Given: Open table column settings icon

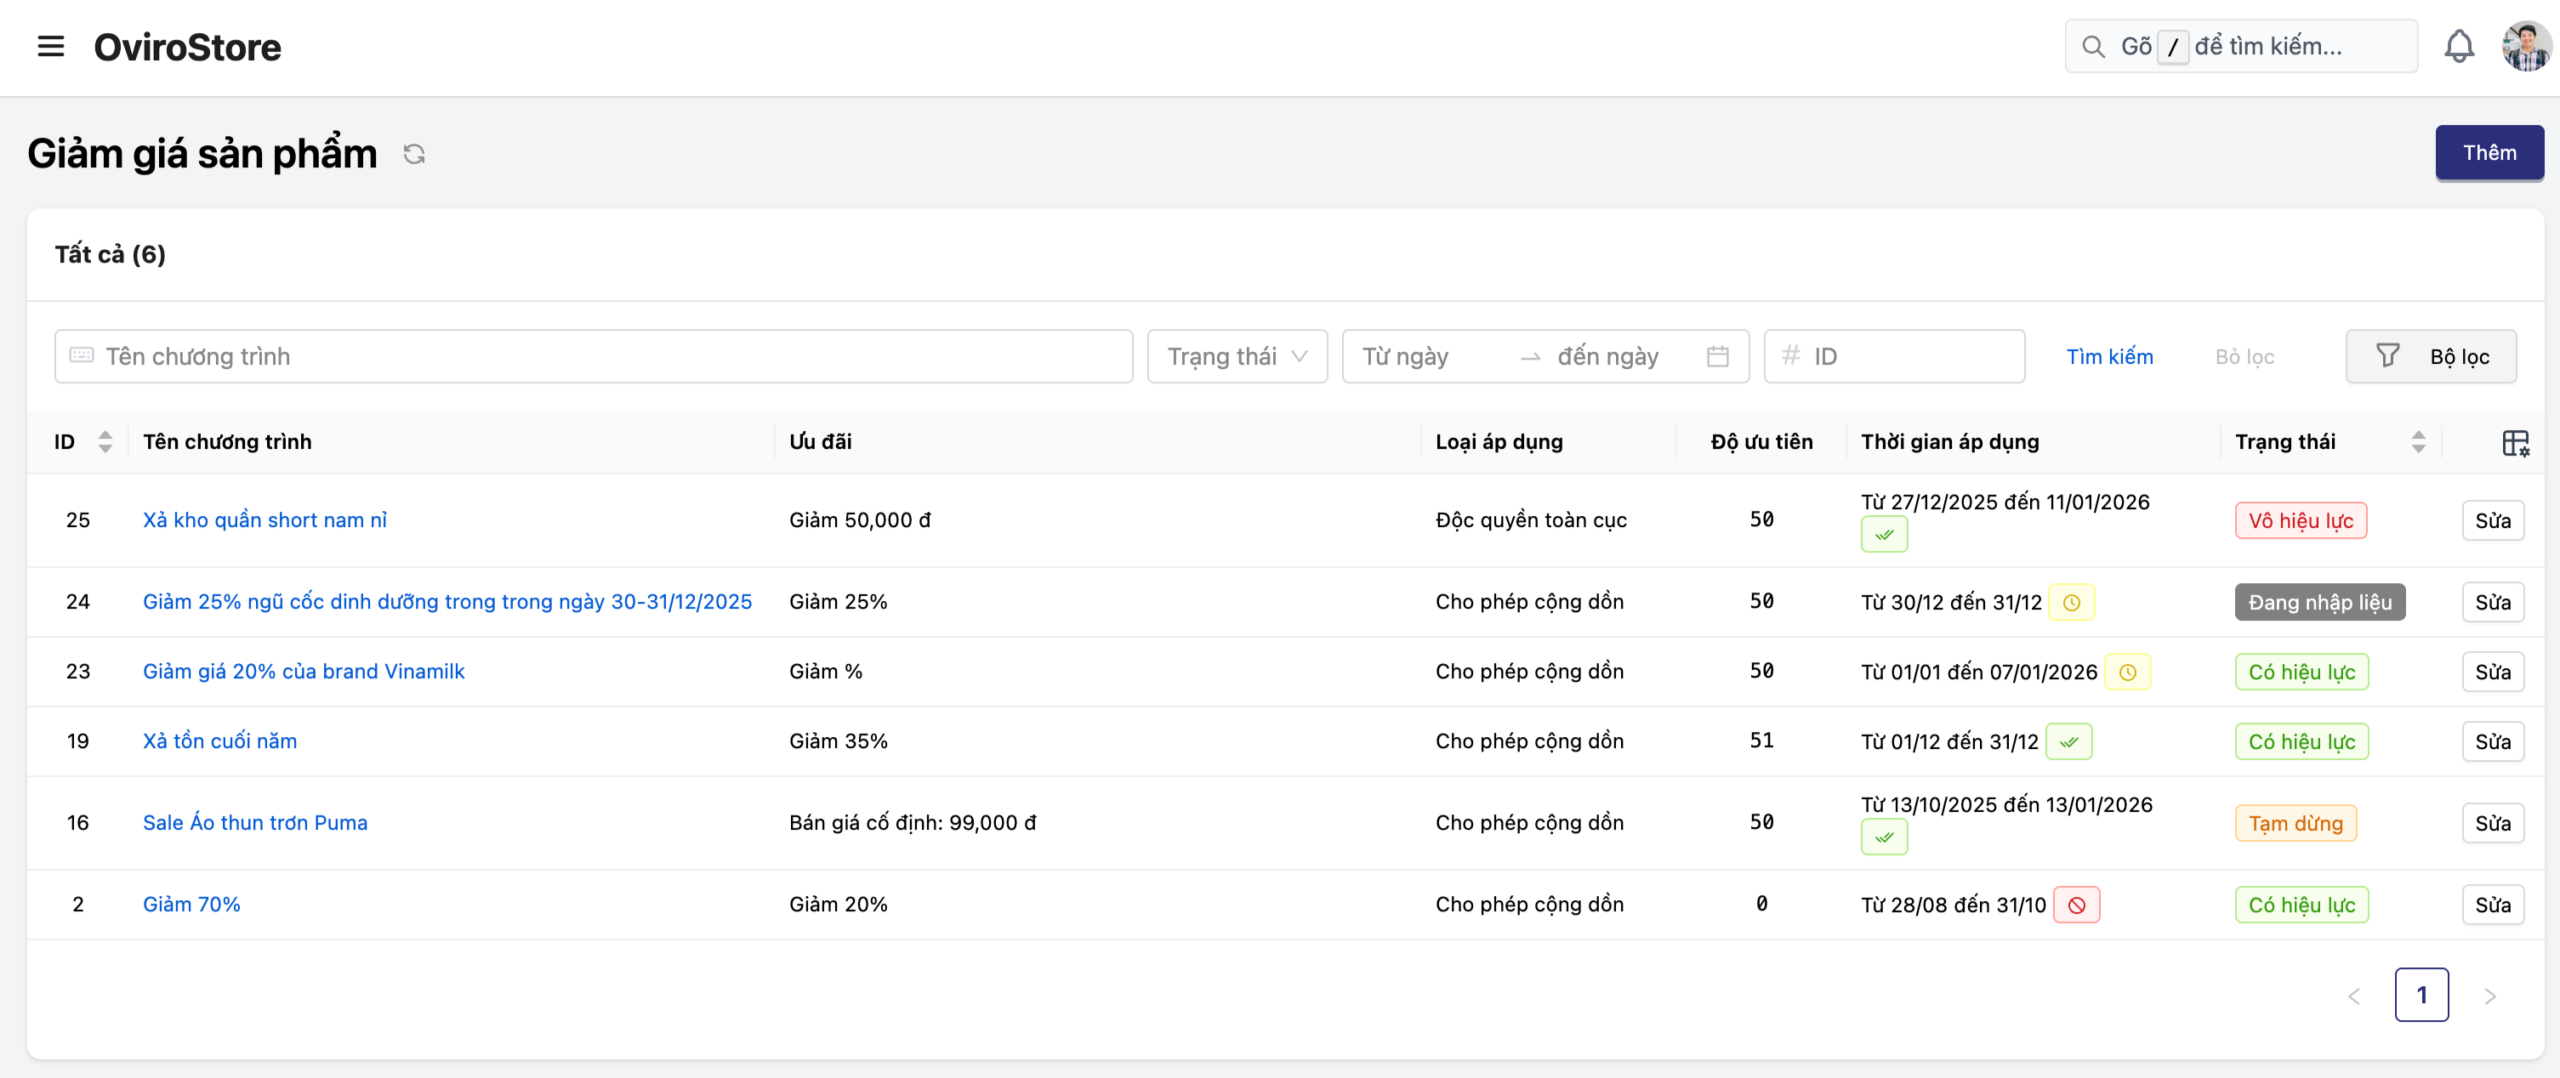Looking at the screenshot, I should [x=2515, y=443].
